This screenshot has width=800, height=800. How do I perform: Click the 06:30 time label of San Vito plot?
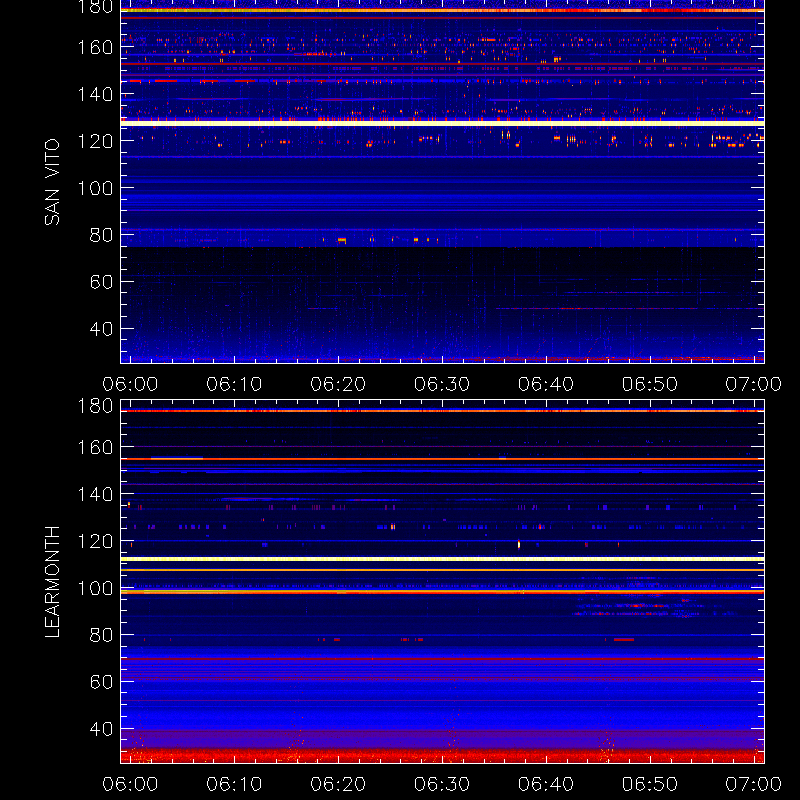[442, 384]
